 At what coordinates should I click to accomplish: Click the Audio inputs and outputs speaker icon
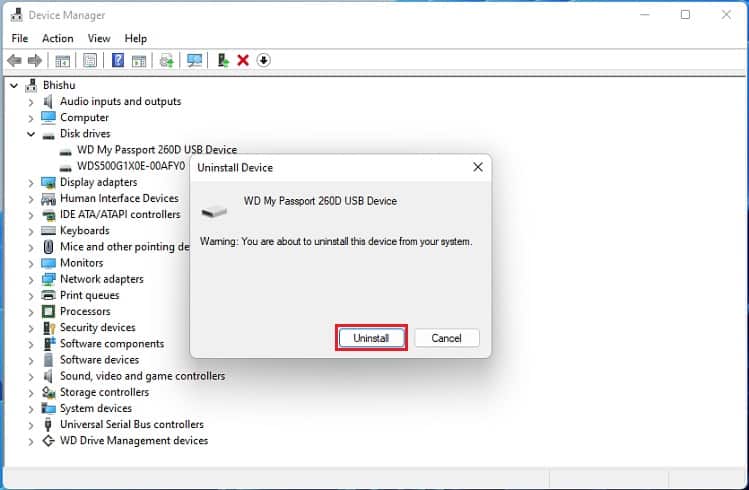tap(48, 101)
